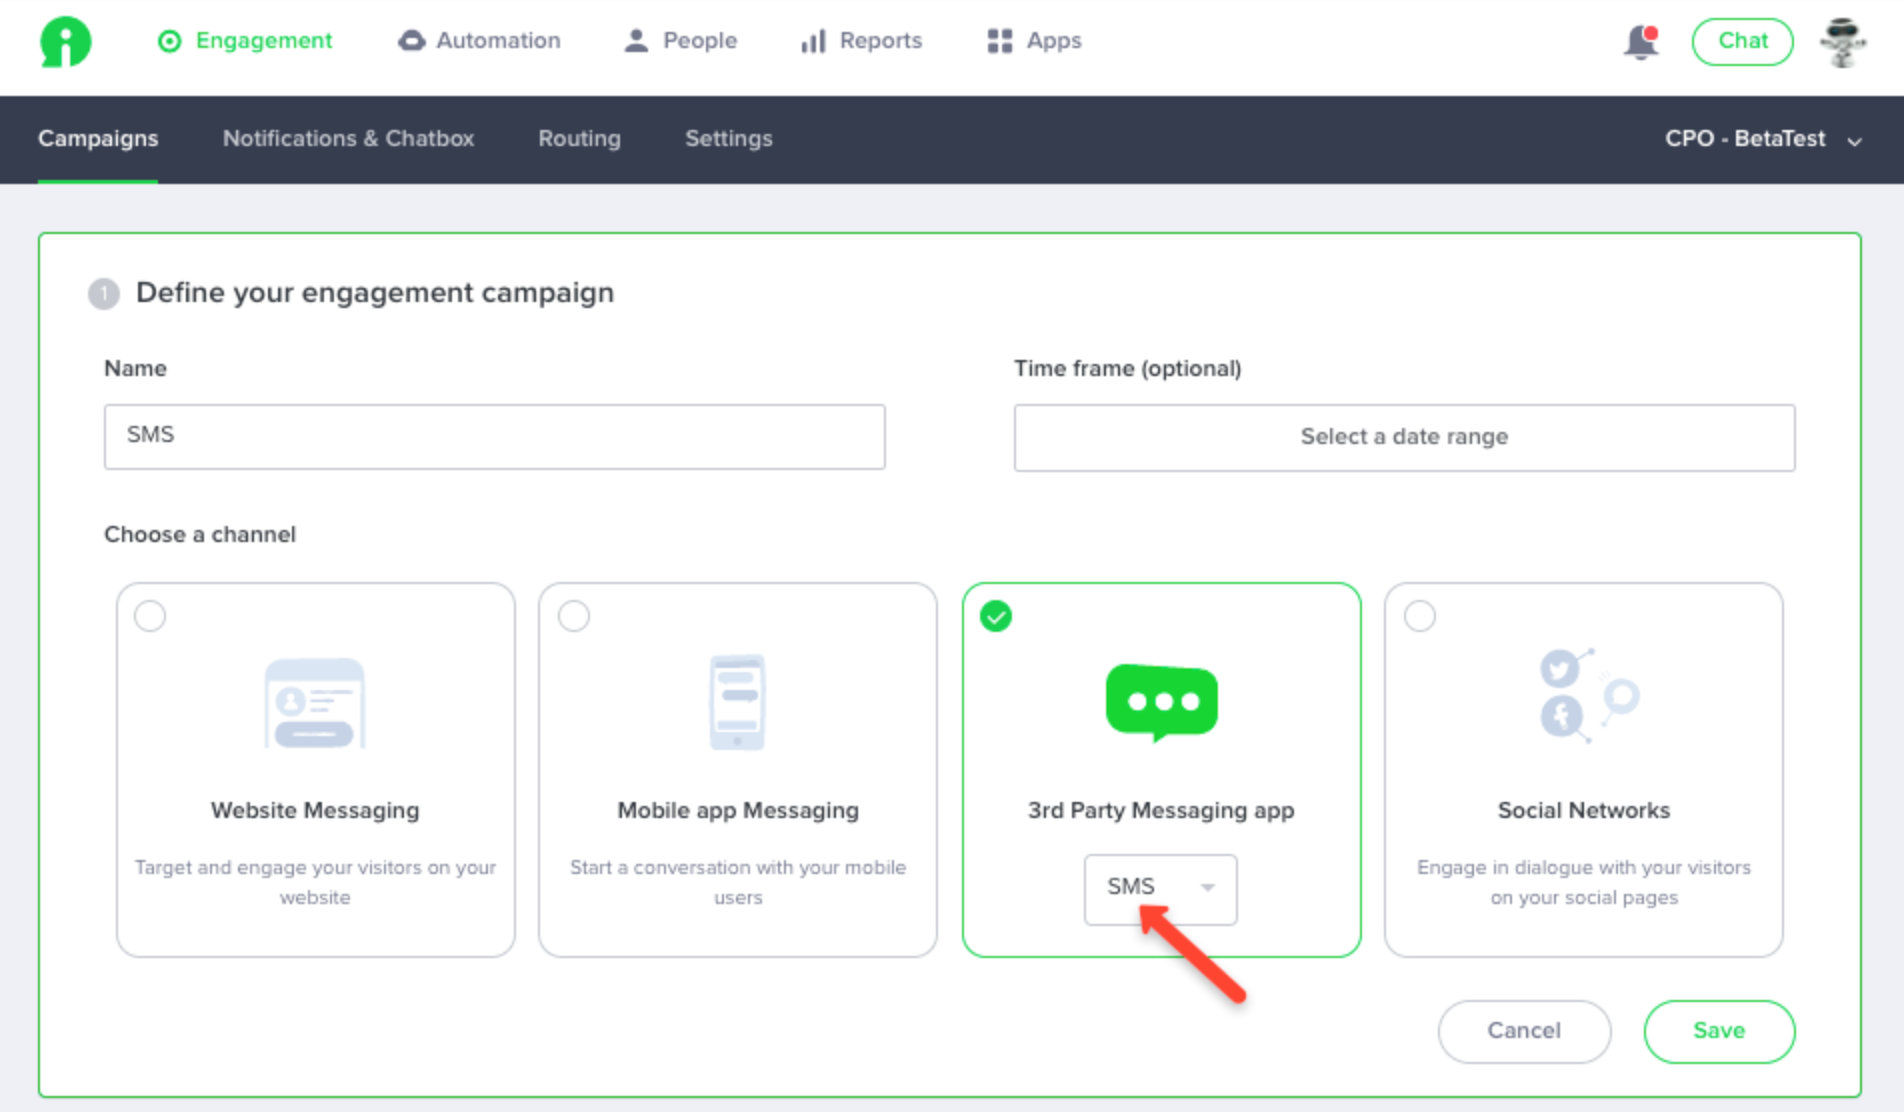
Task: Go to the People section
Action: [x=681, y=41]
